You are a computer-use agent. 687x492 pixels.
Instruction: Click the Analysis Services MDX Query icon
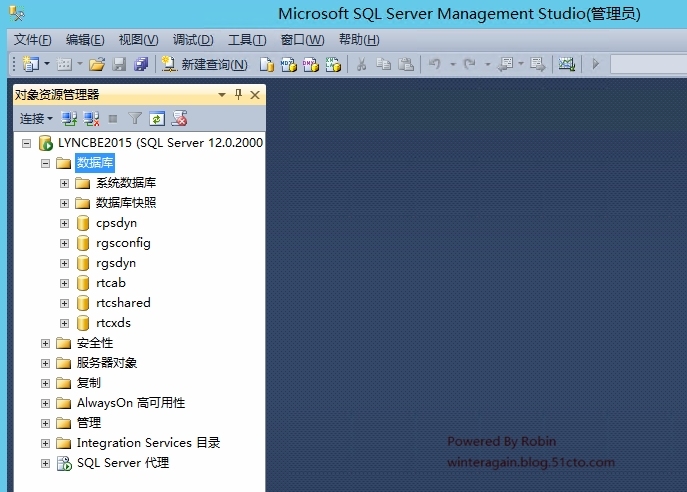click(x=289, y=64)
